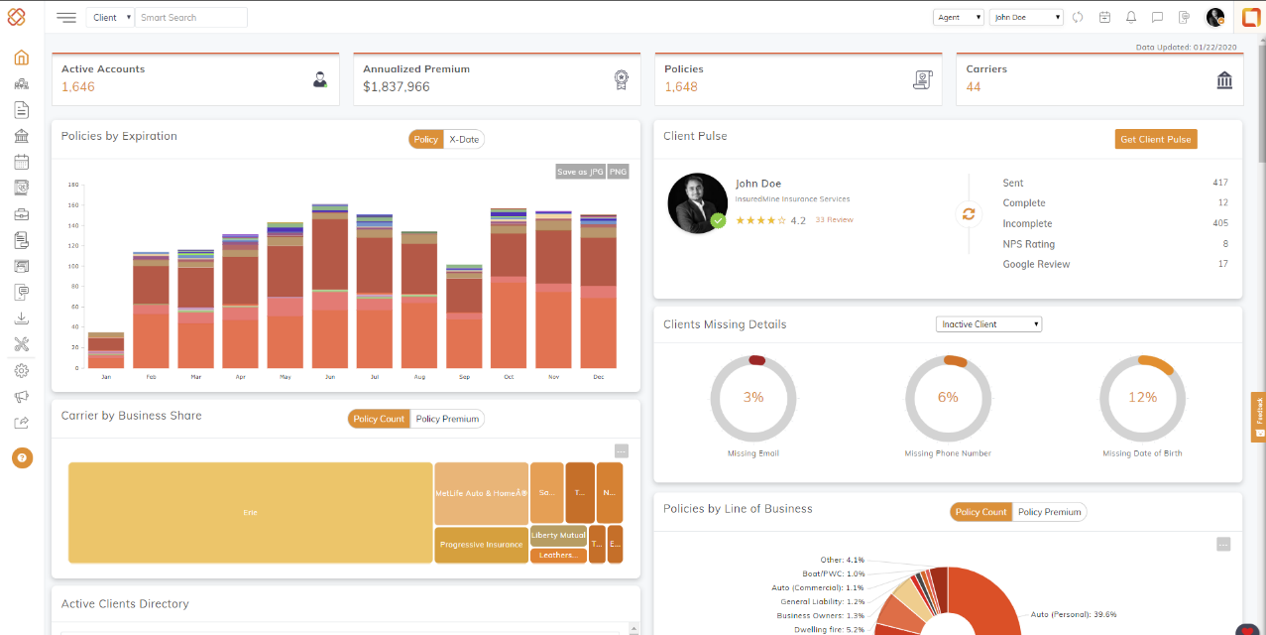Click the Google Review row in Client Pulse
Screen dimensions: 1266x635
point(1115,264)
